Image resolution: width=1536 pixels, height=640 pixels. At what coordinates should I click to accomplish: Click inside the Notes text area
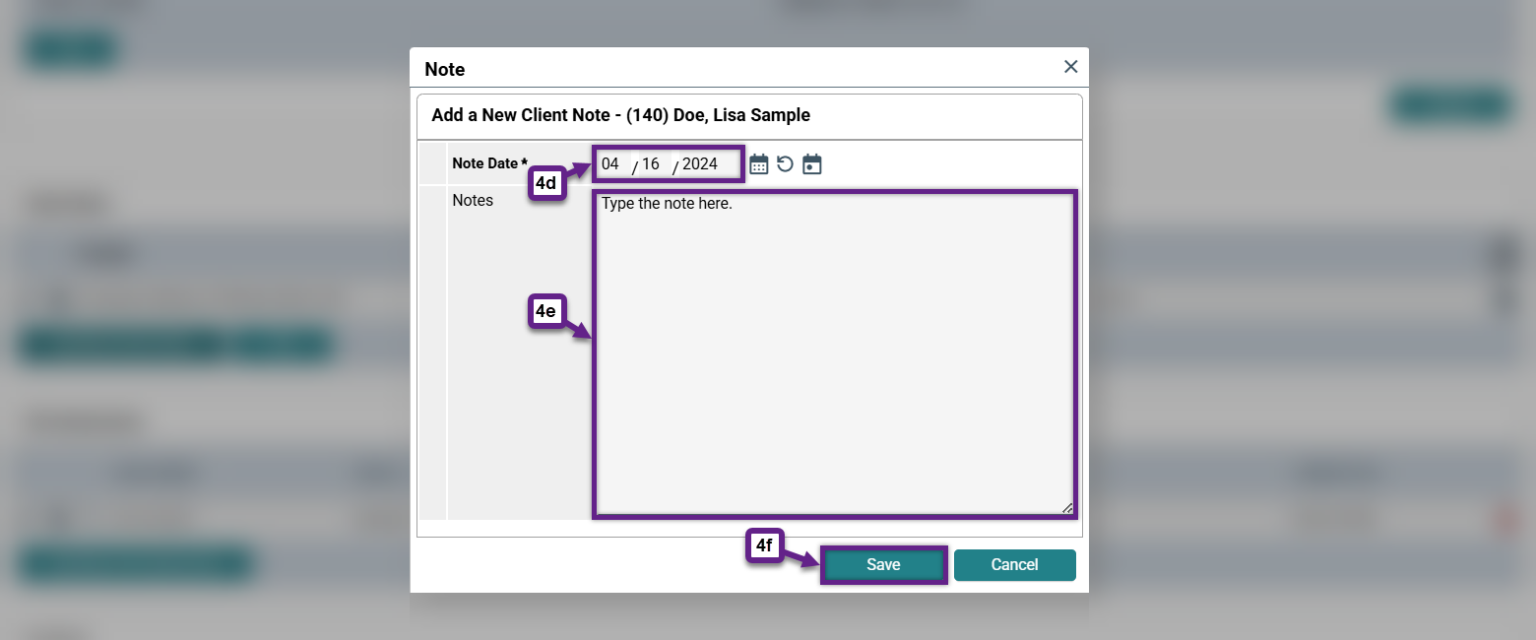(835, 354)
